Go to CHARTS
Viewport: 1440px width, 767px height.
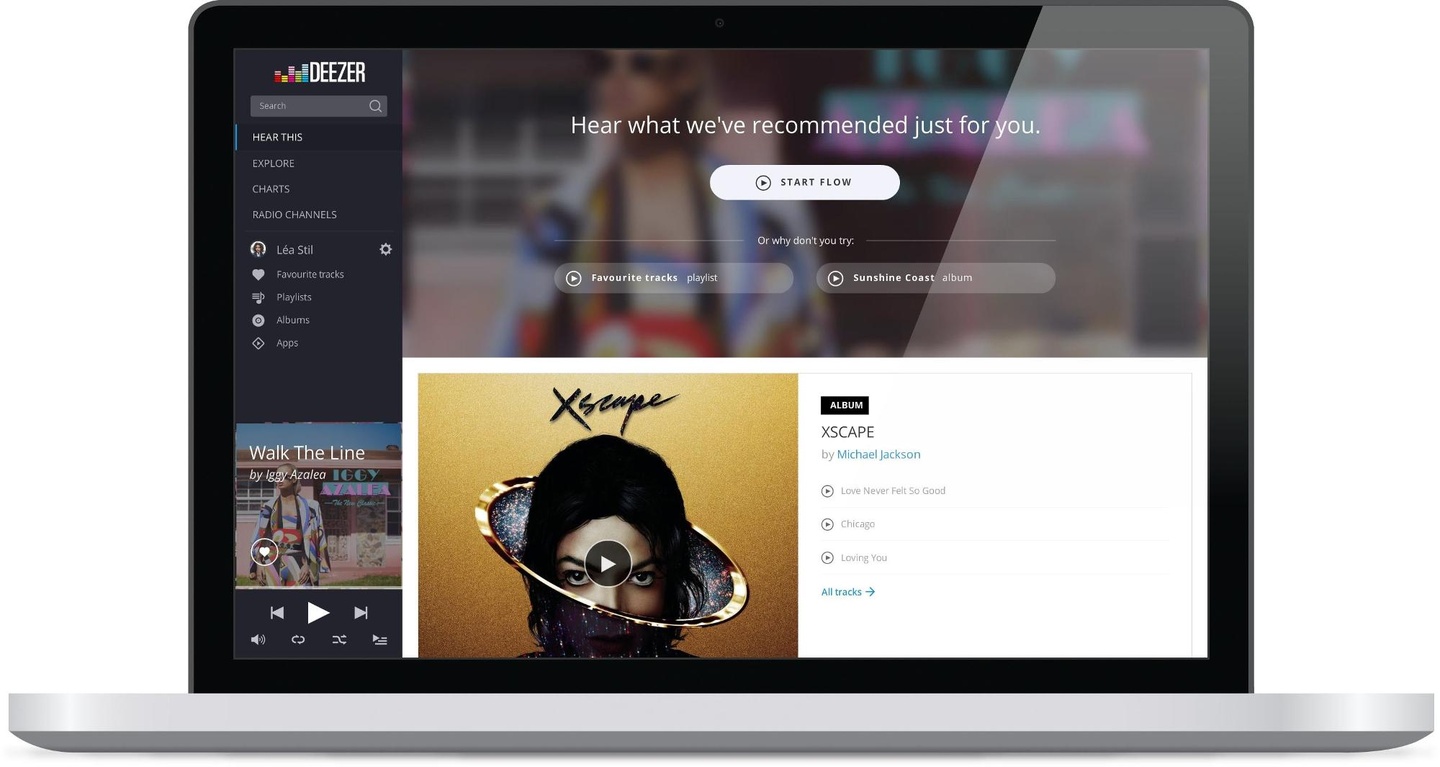point(271,189)
